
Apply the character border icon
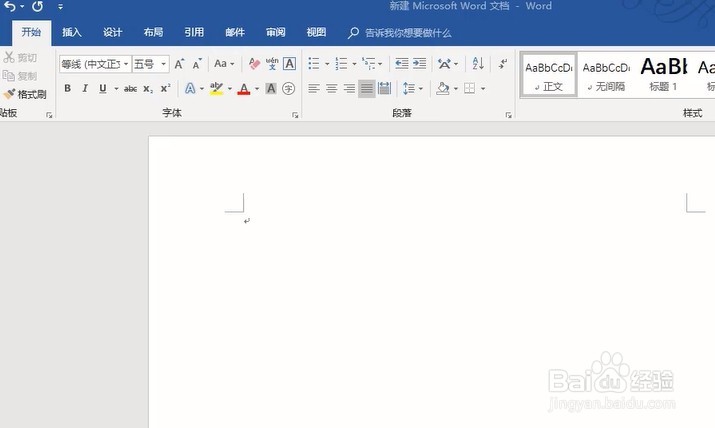290,64
